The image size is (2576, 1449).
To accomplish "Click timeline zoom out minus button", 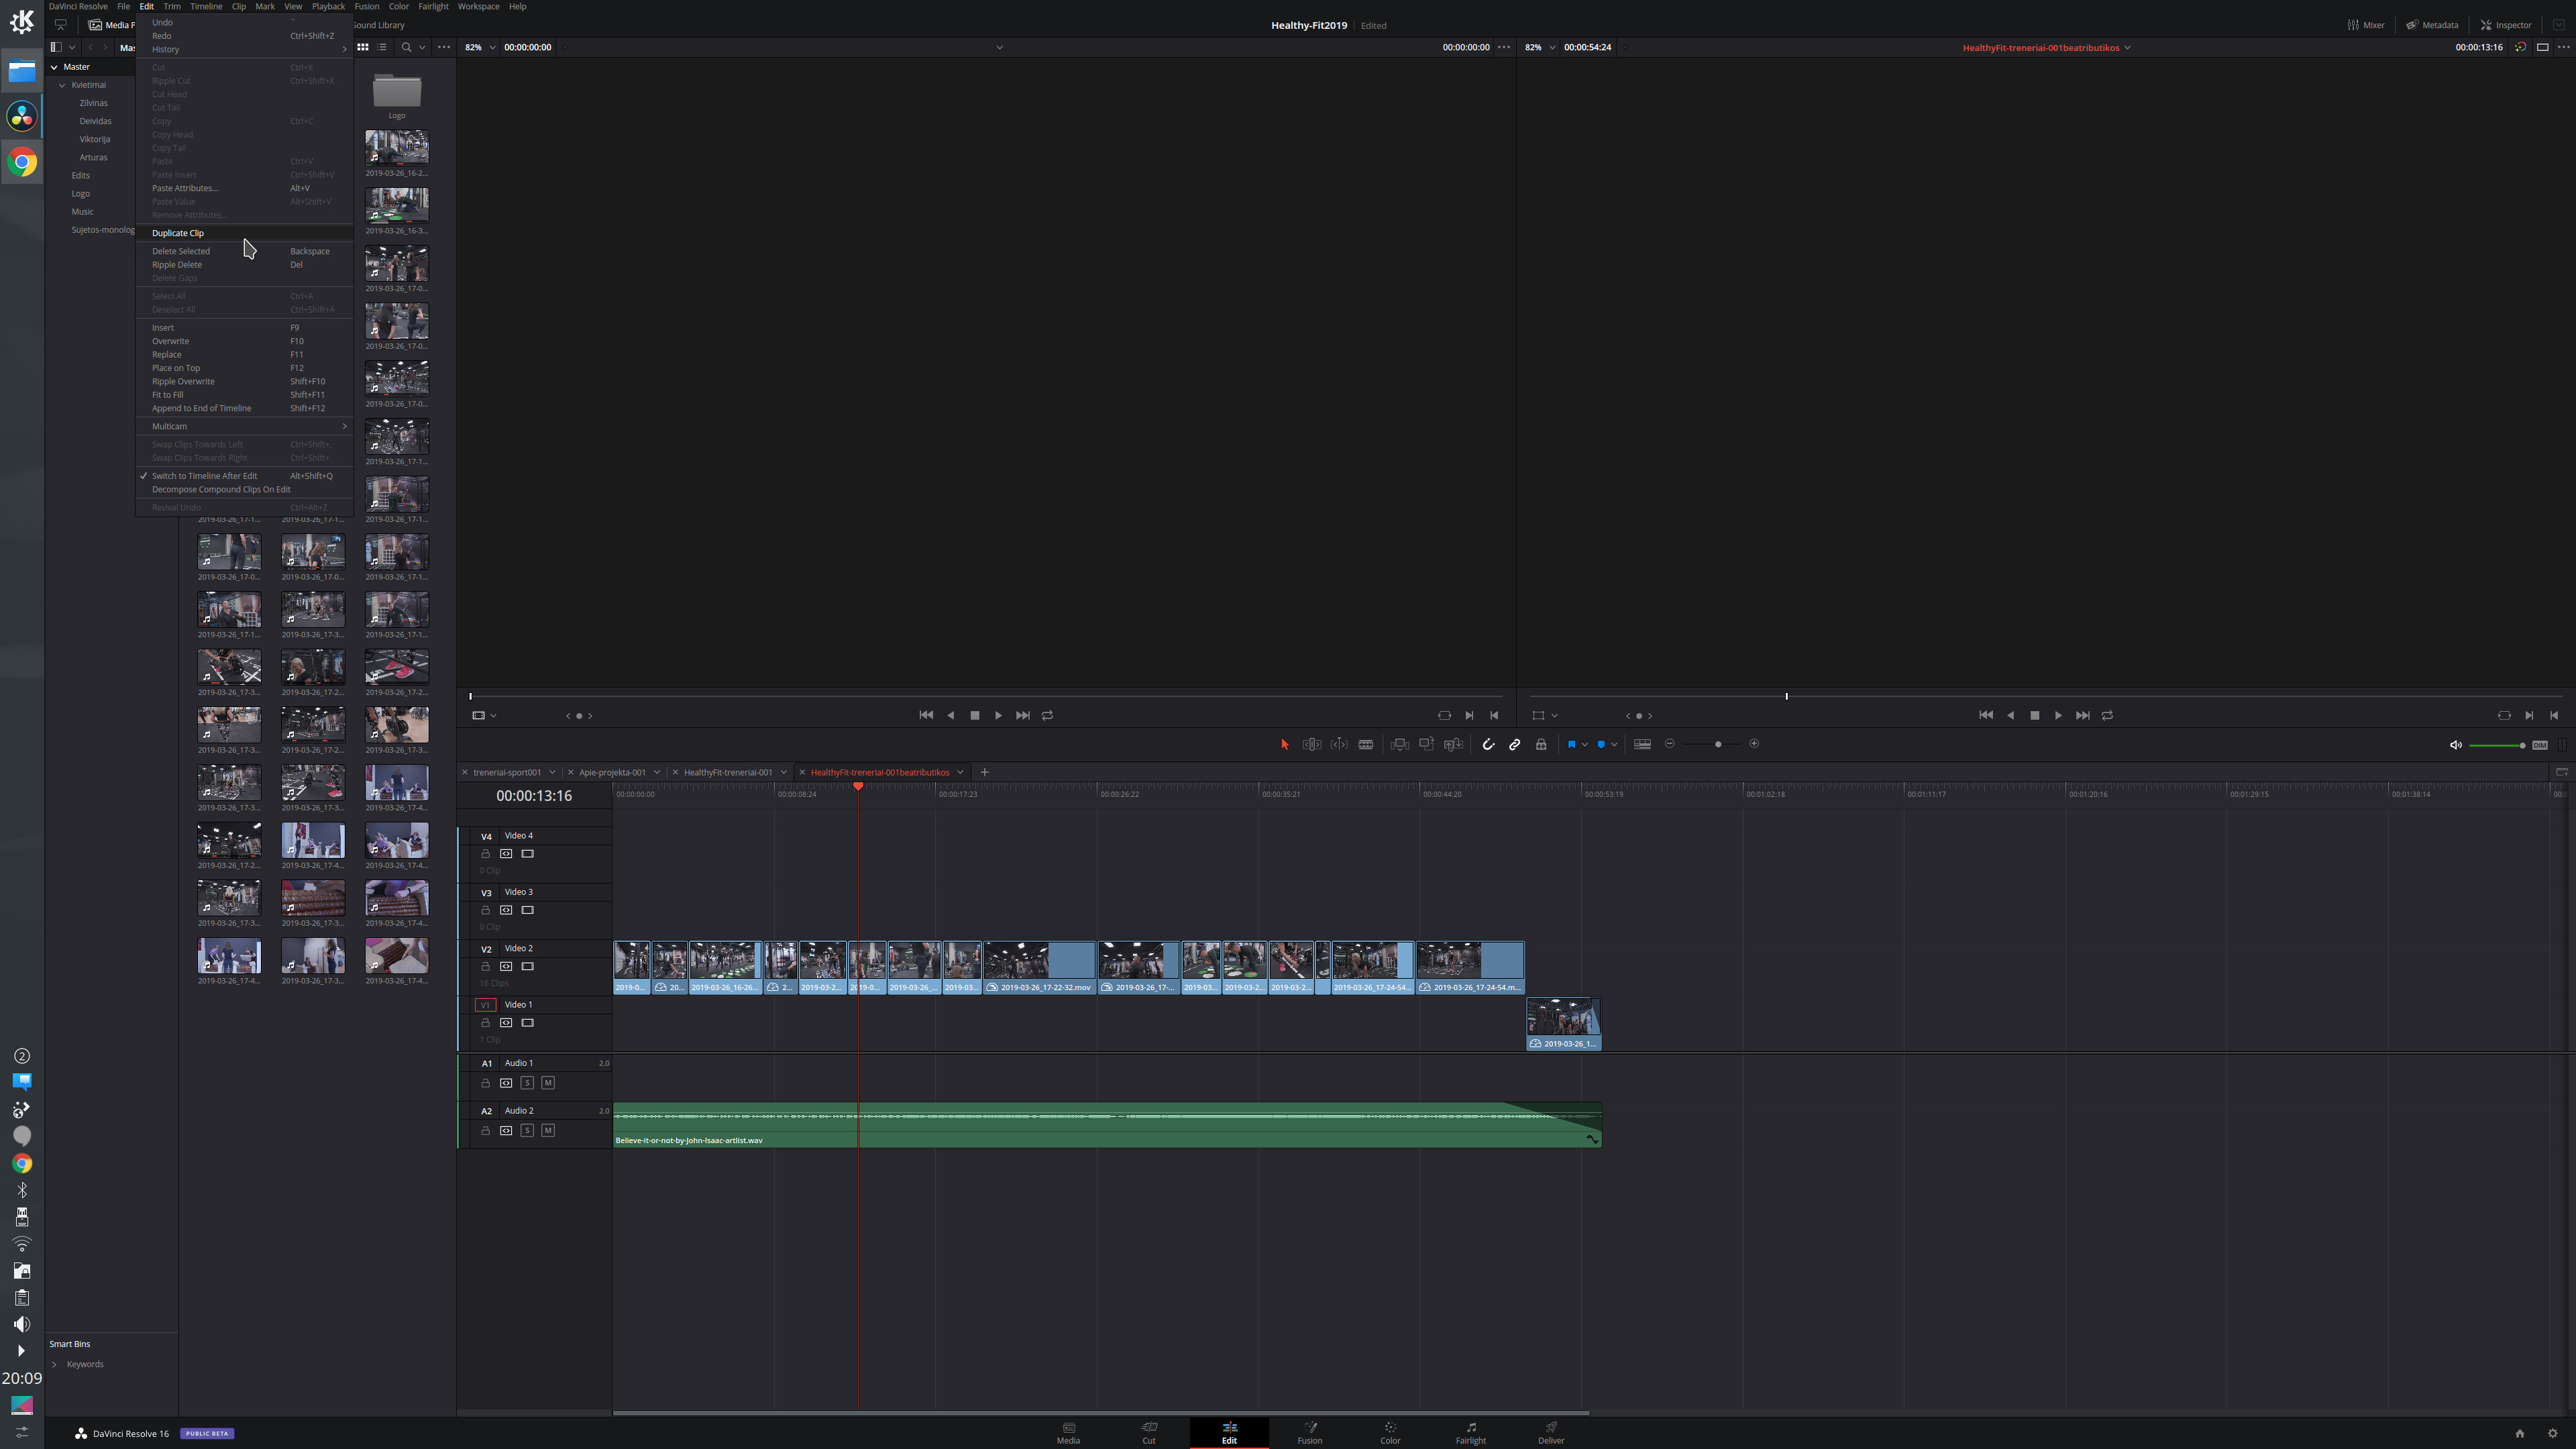I will click(1670, 744).
